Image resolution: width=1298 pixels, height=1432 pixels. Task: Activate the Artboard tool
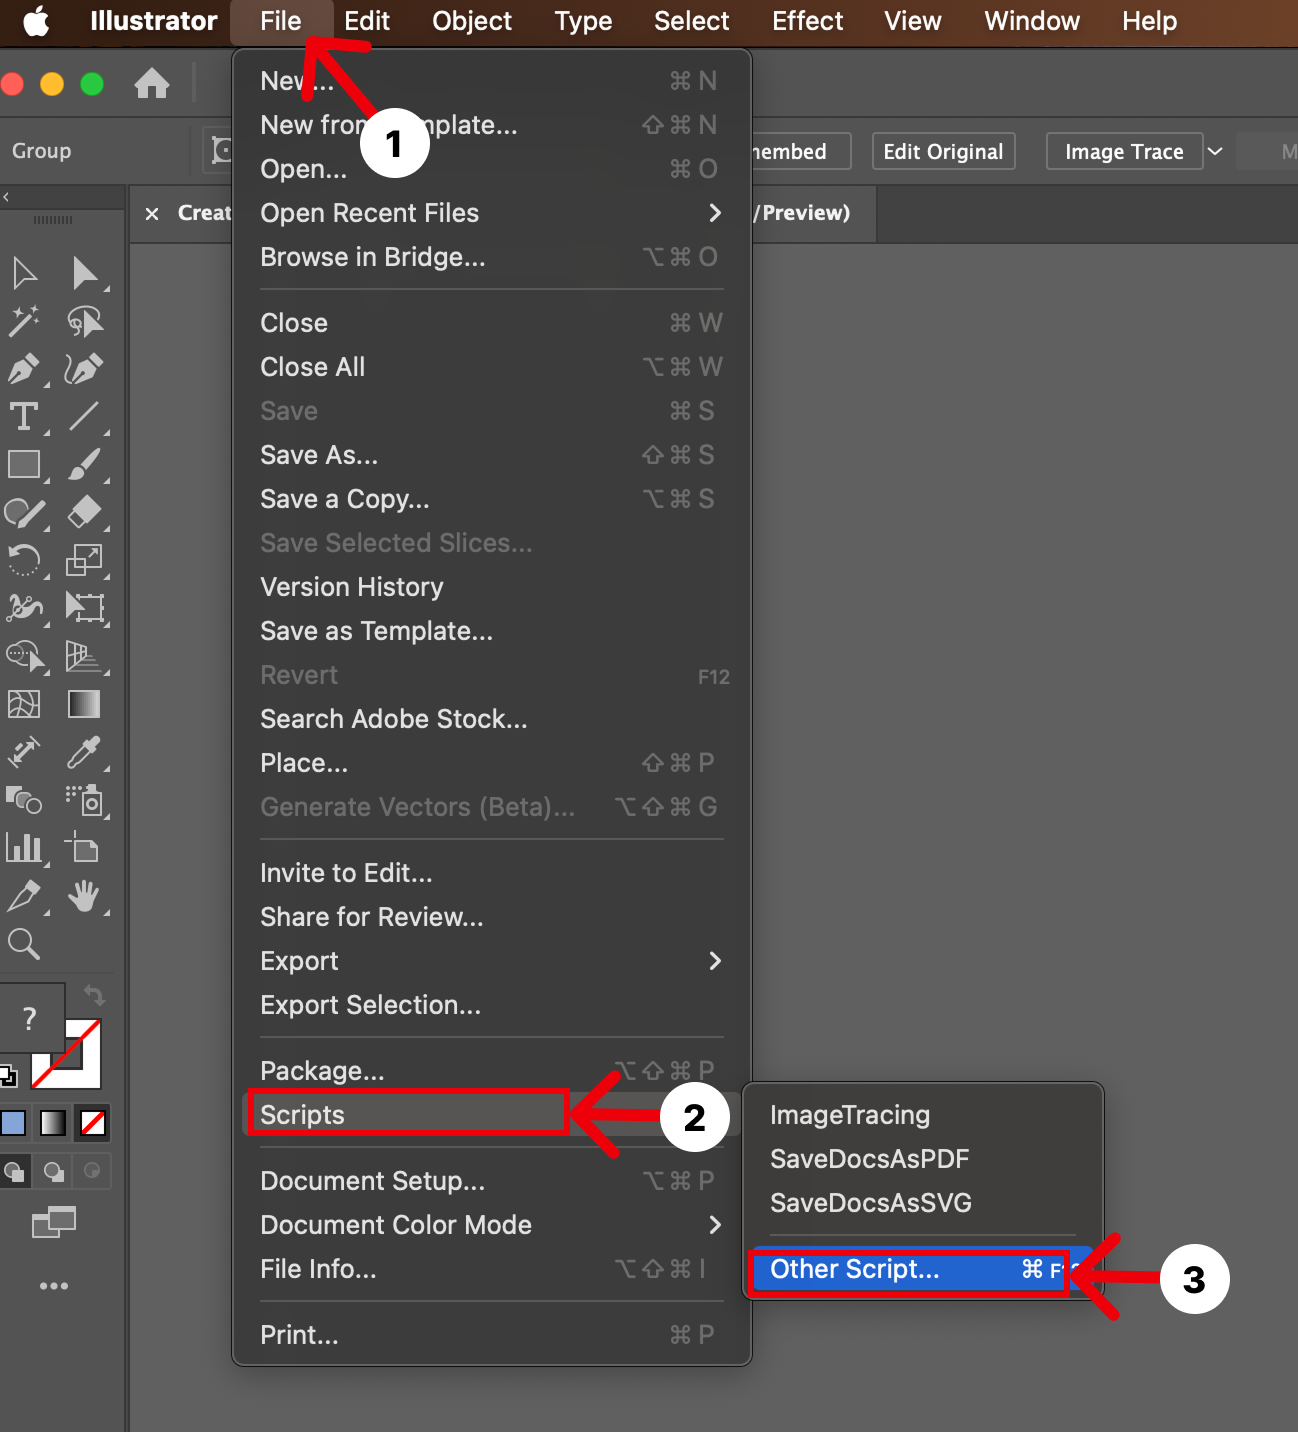coord(84,848)
